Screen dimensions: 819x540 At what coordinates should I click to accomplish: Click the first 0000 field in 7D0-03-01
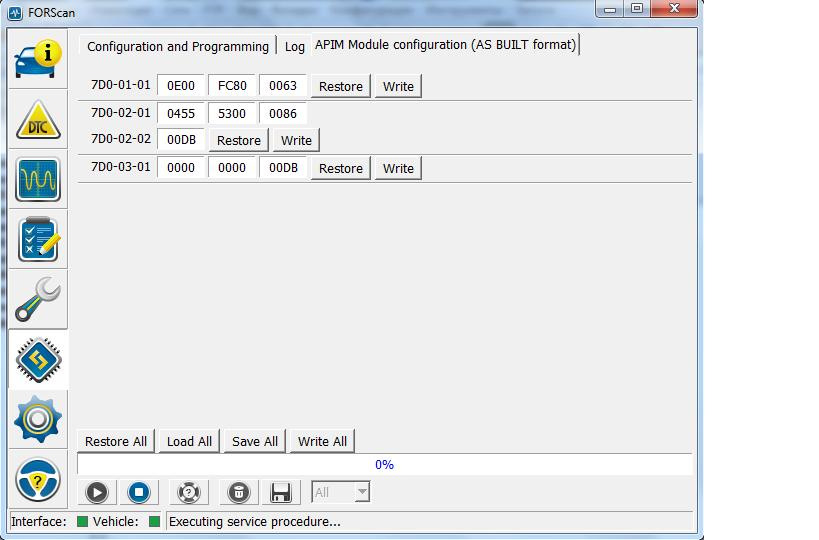point(181,168)
